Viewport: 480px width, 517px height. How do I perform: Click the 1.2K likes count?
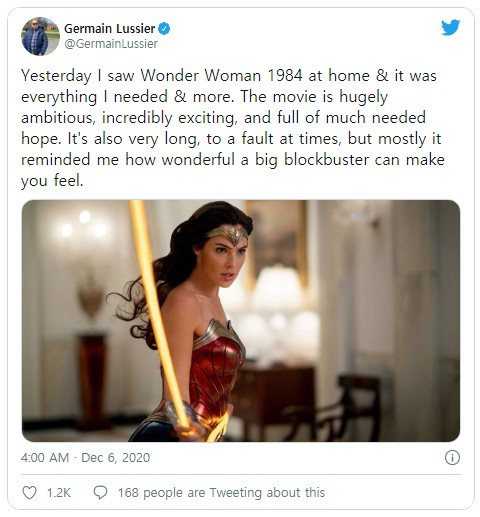click(x=59, y=493)
